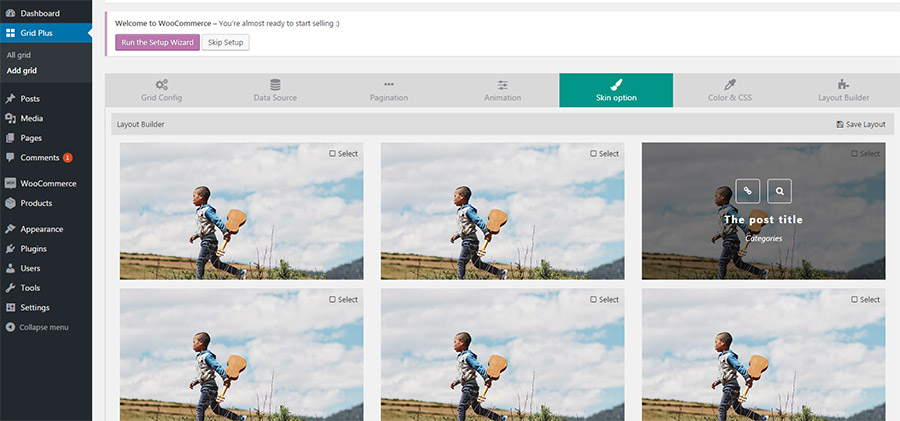Screen dimensions: 900x421
Task: Click the Dashboard gauge icon
Action: pos(10,13)
